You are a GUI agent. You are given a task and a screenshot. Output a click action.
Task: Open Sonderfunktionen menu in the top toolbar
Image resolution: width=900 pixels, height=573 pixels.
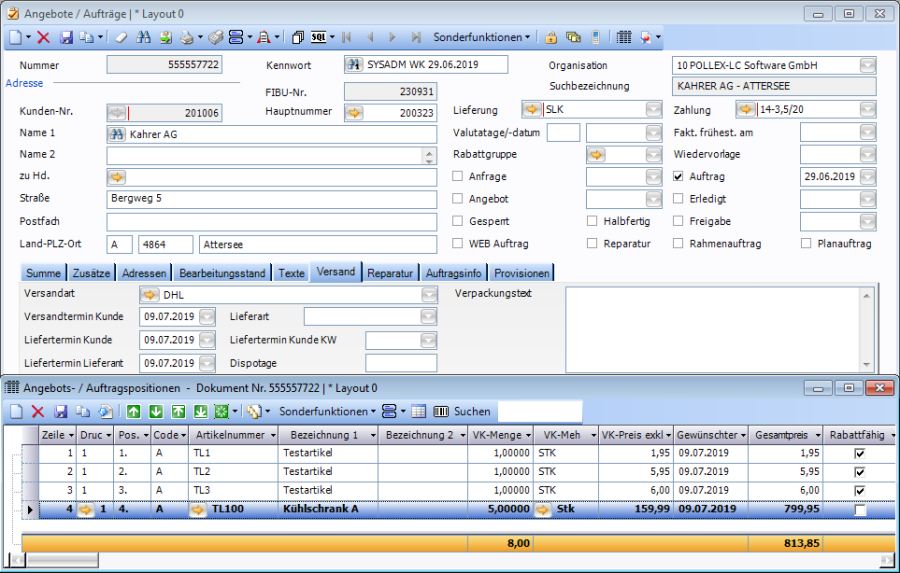[482, 37]
